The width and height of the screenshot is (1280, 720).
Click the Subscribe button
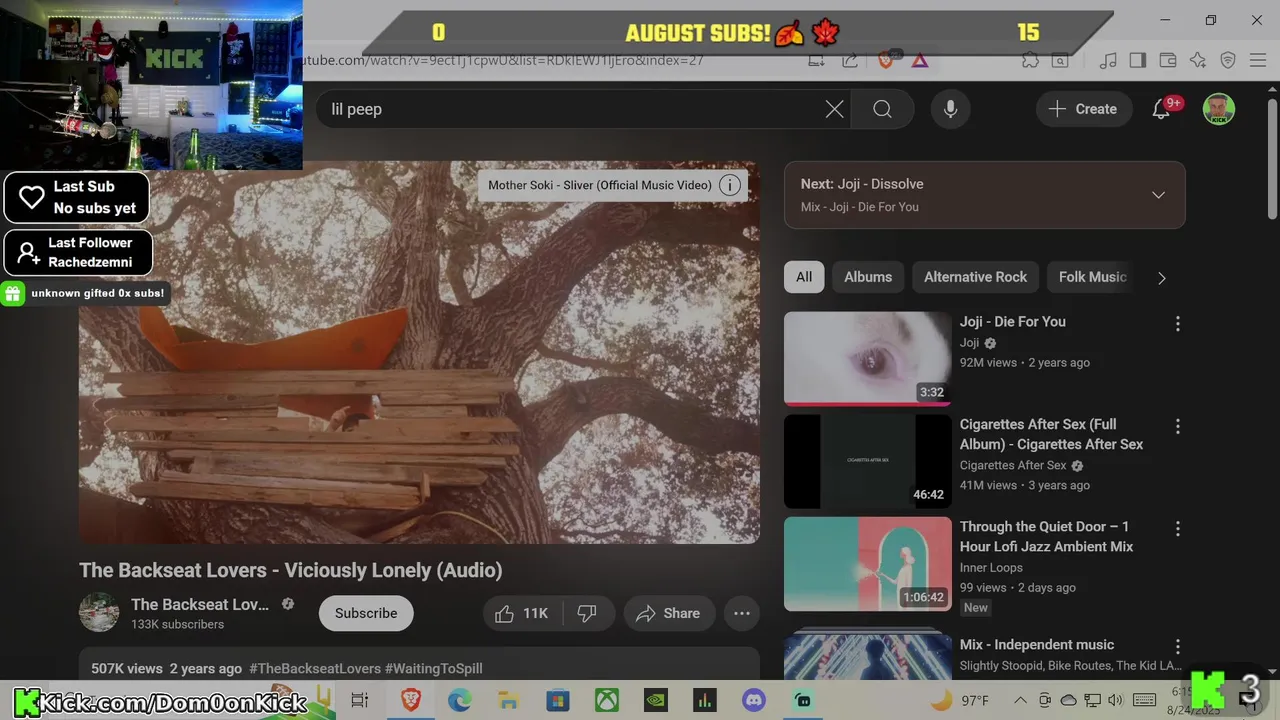[x=366, y=613]
